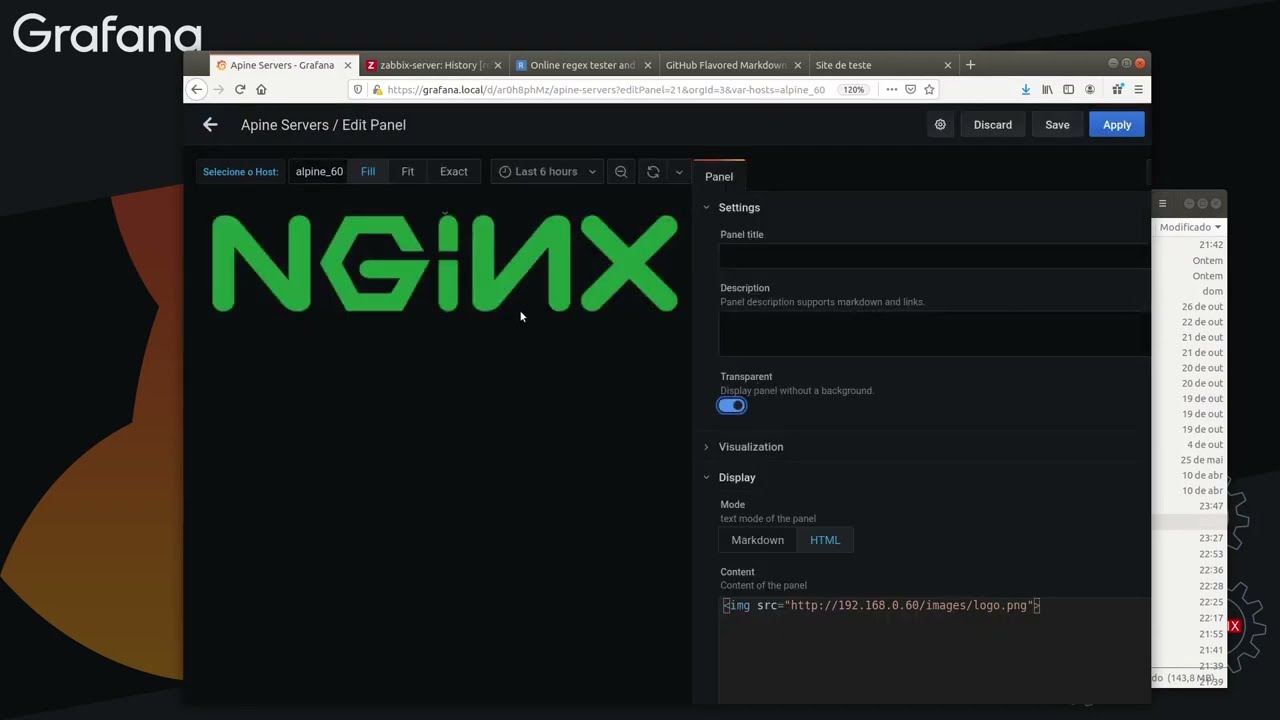Click the Pocket save icon
Viewport: 1280px width, 720px height.
pos(910,89)
